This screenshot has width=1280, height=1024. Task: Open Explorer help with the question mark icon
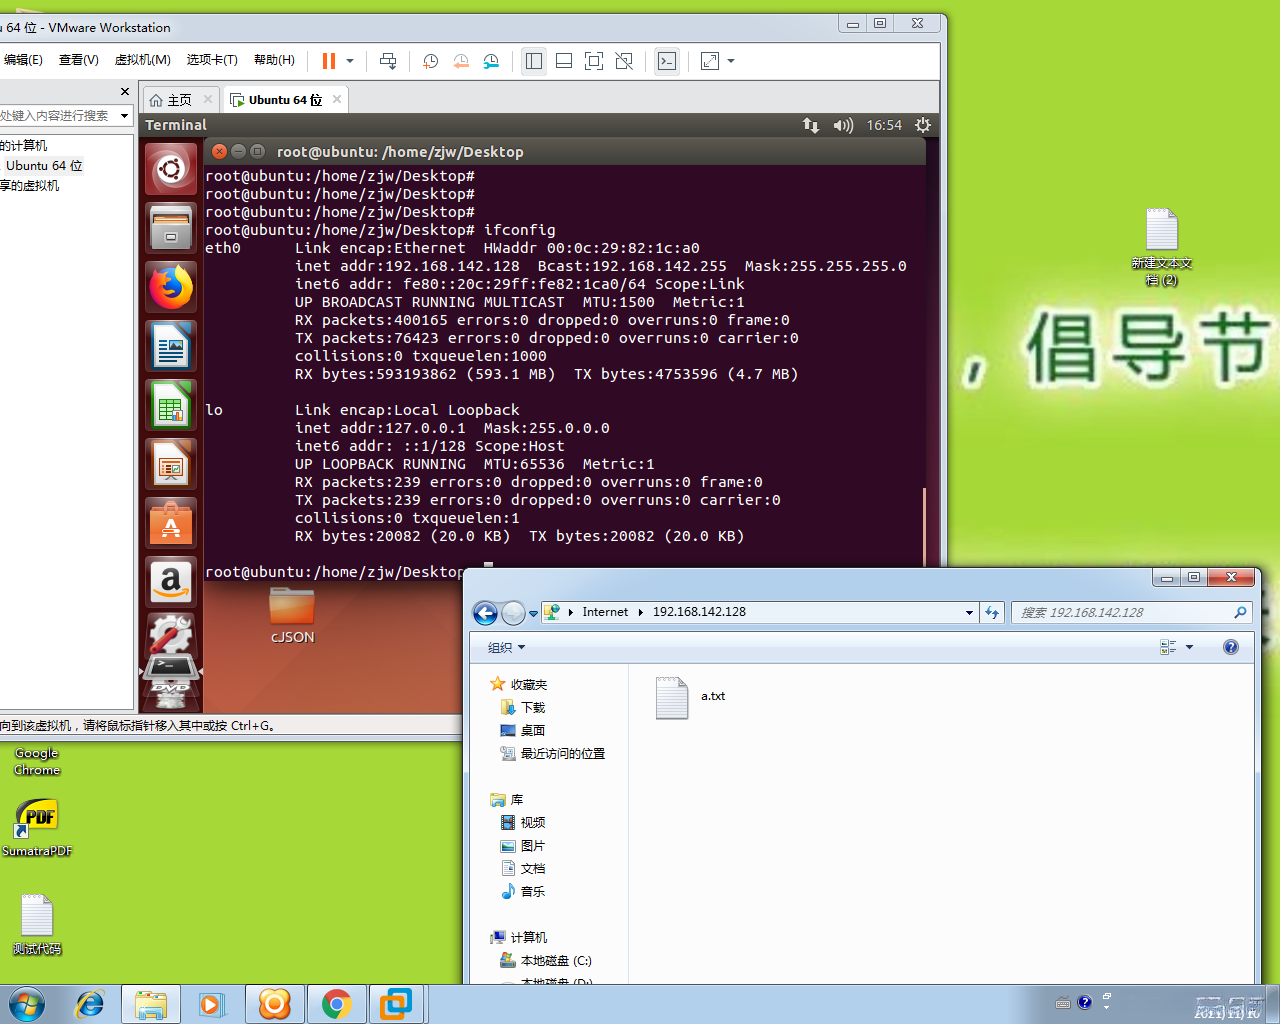[x=1231, y=647]
